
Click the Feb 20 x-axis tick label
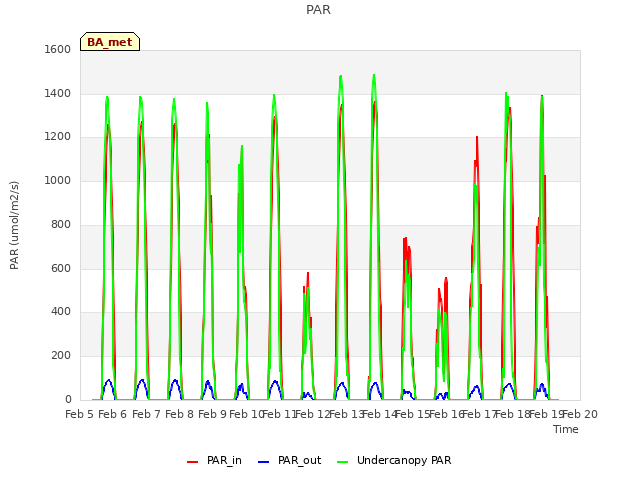[580, 414]
